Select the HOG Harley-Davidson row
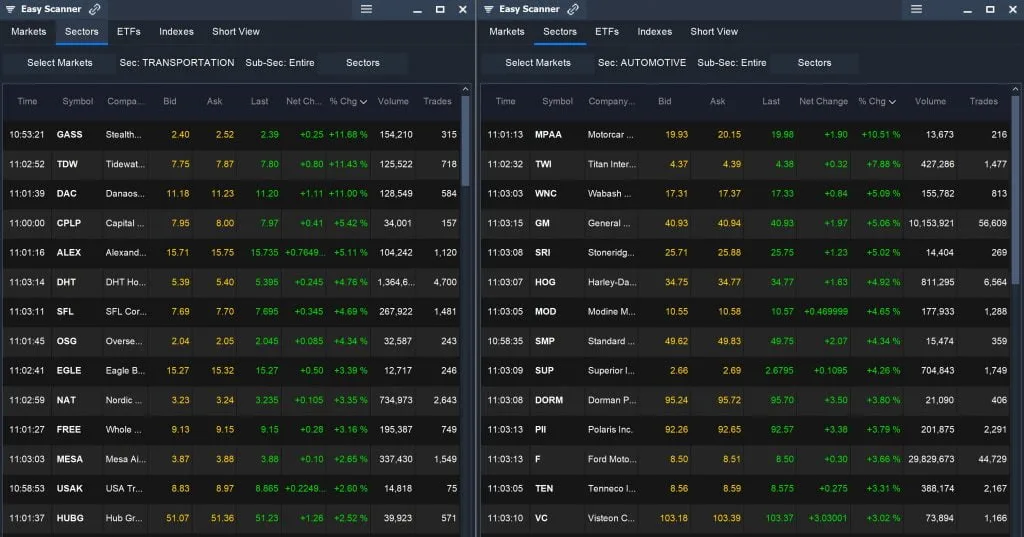 tap(746, 282)
